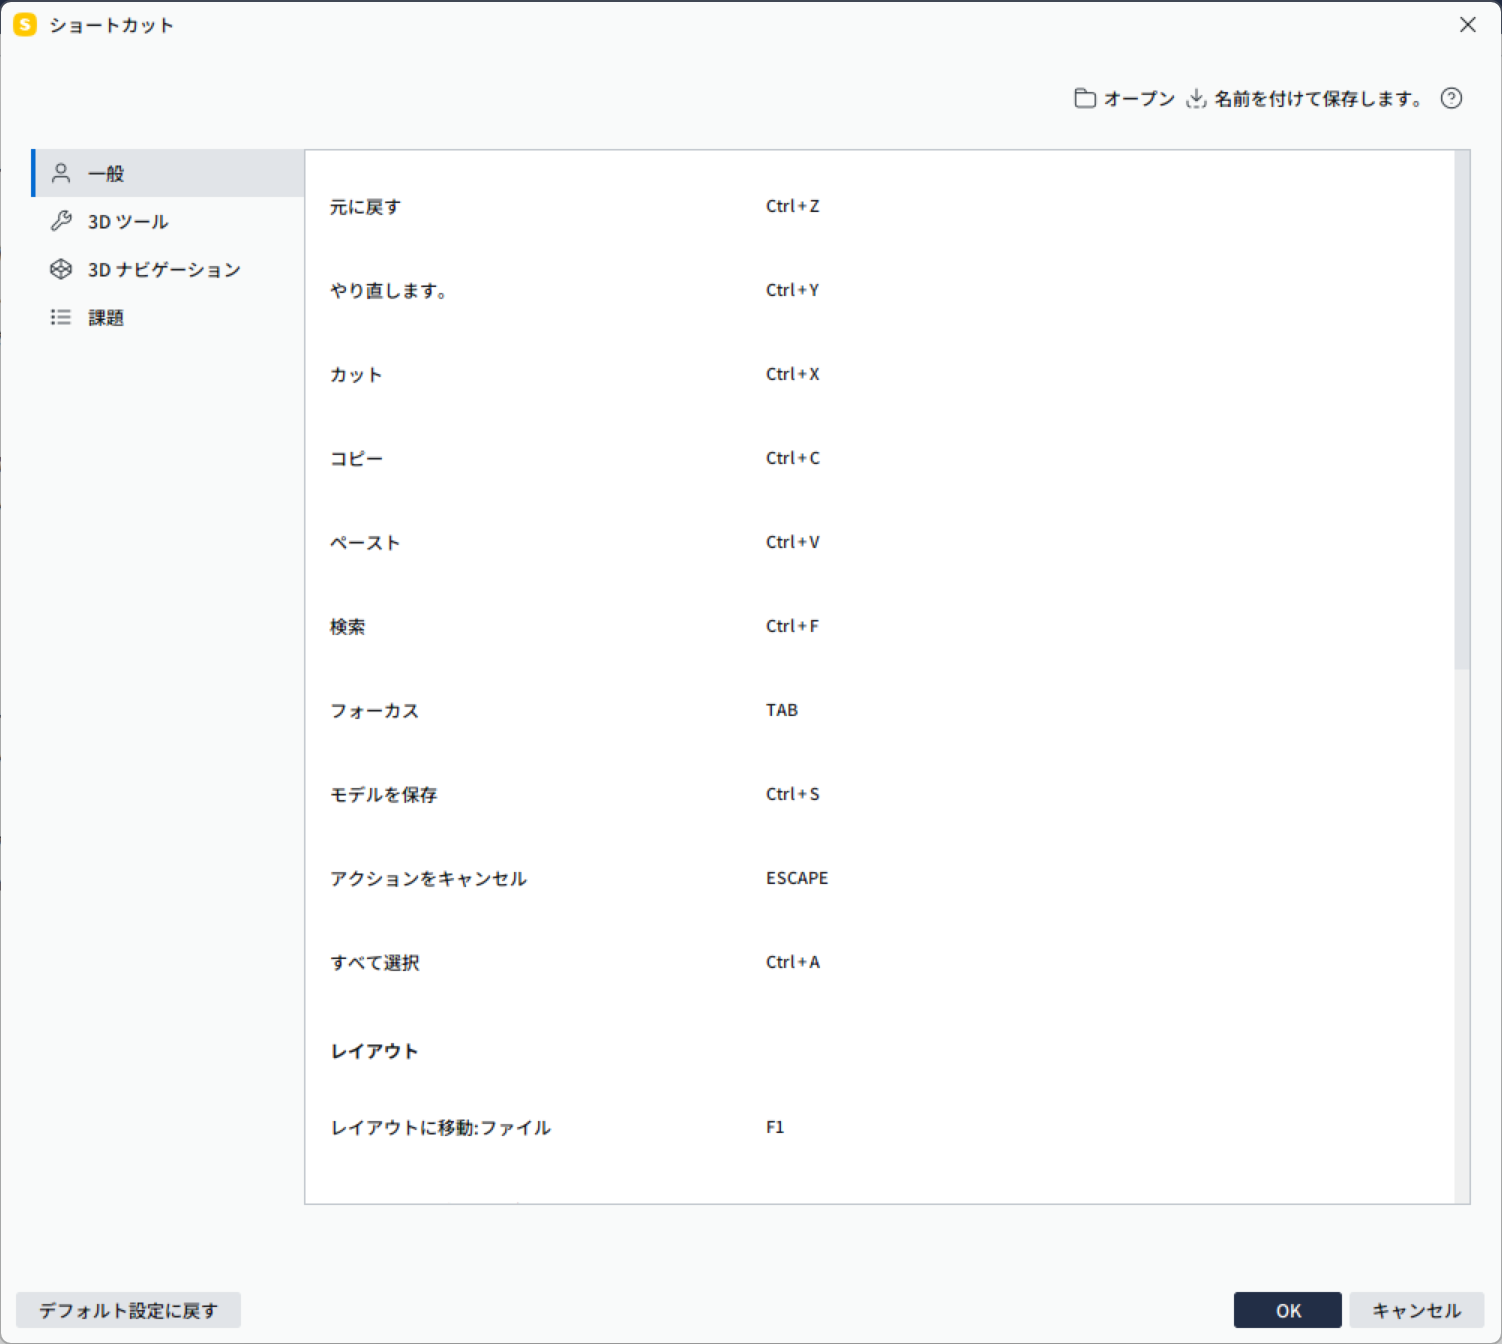This screenshot has width=1502, height=1344.
Task: Close the ショートカット dialog window
Action: (1467, 25)
